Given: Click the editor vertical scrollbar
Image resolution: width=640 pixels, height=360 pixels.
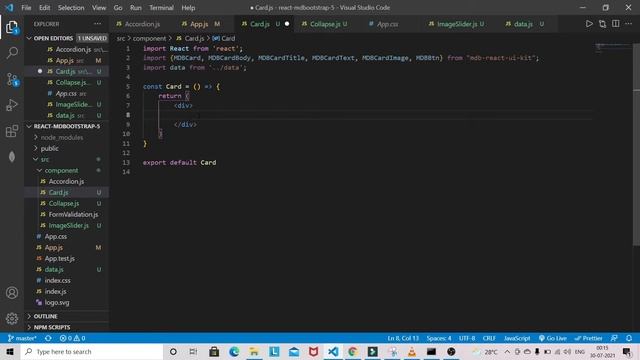Looking at the screenshot, I should click(x=636, y=143).
